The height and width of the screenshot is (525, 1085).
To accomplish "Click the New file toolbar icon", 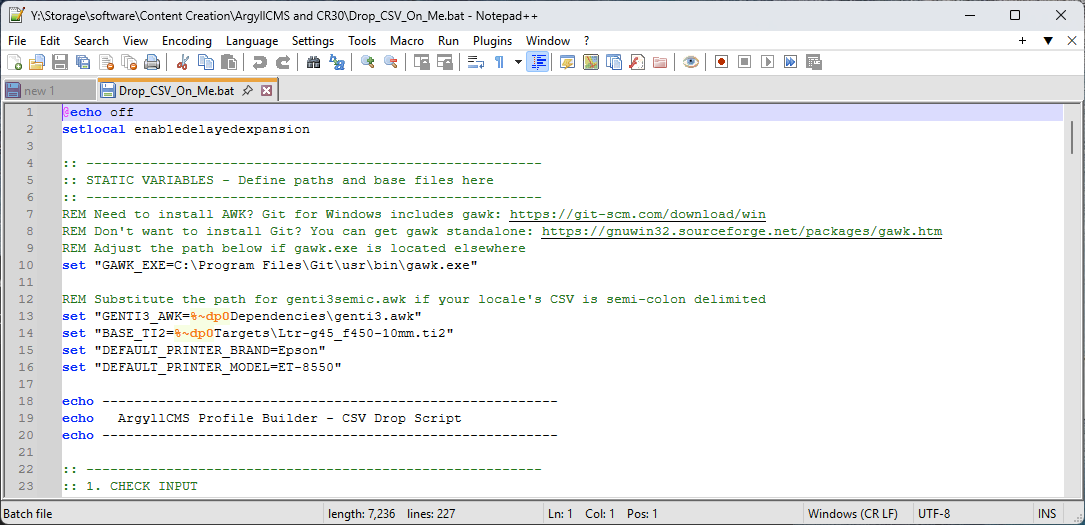I will pos(14,62).
